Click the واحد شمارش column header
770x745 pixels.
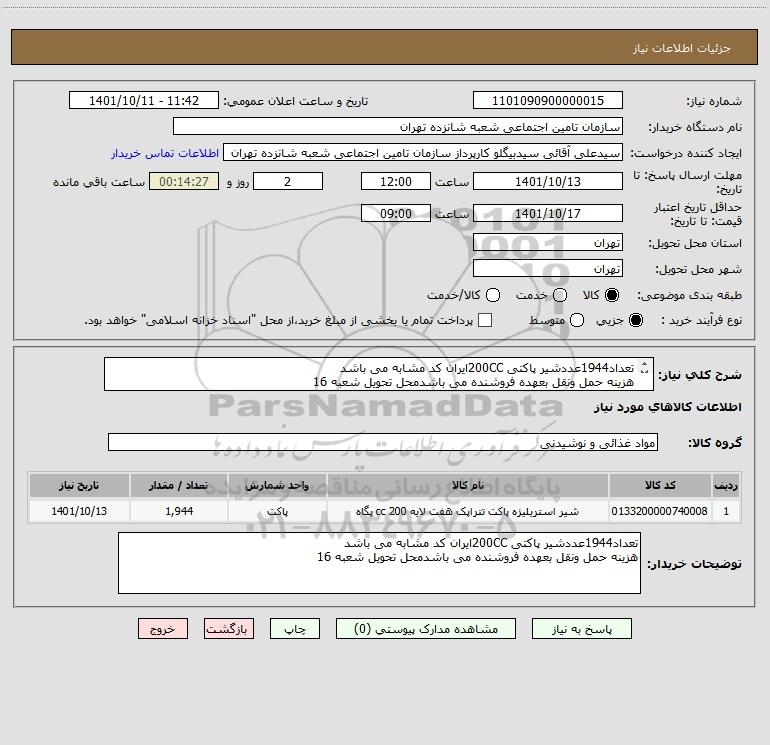pos(277,485)
